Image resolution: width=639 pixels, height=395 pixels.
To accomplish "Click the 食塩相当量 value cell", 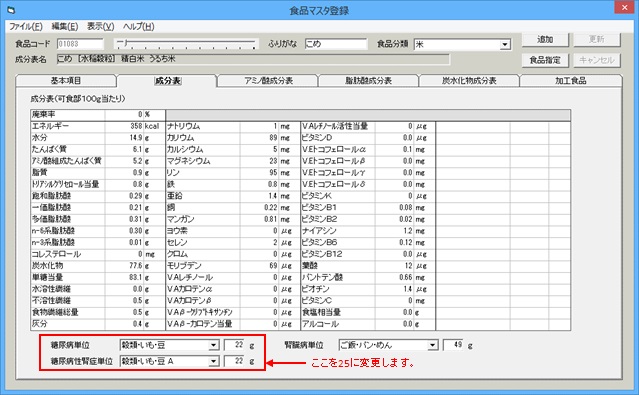I will [x=394, y=312].
